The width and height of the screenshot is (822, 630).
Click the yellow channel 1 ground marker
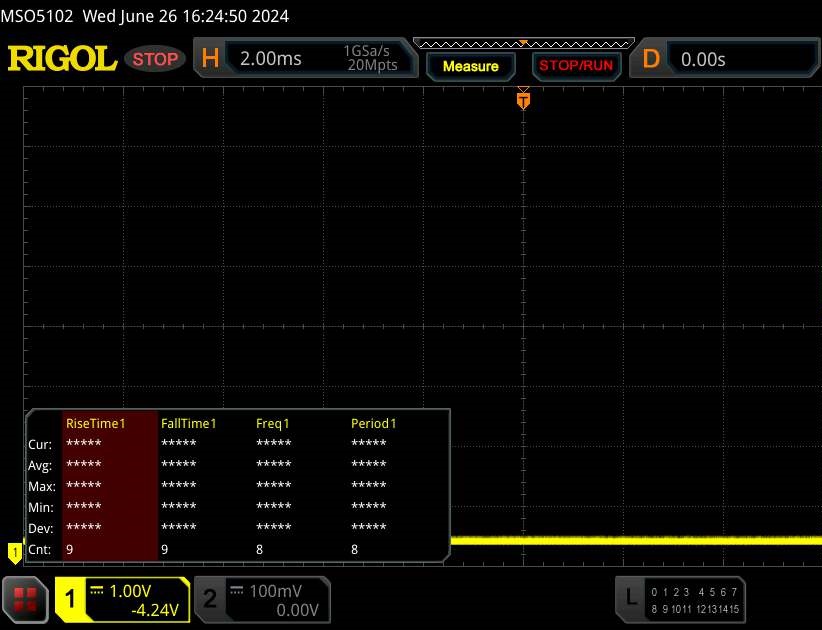point(14,551)
